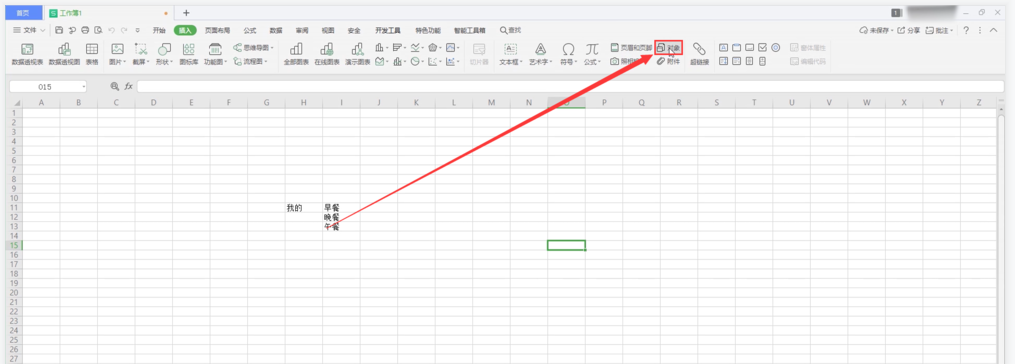This screenshot has width=1015, height=364.
Task: Select cell containing 晚餐
Action: 341,218
